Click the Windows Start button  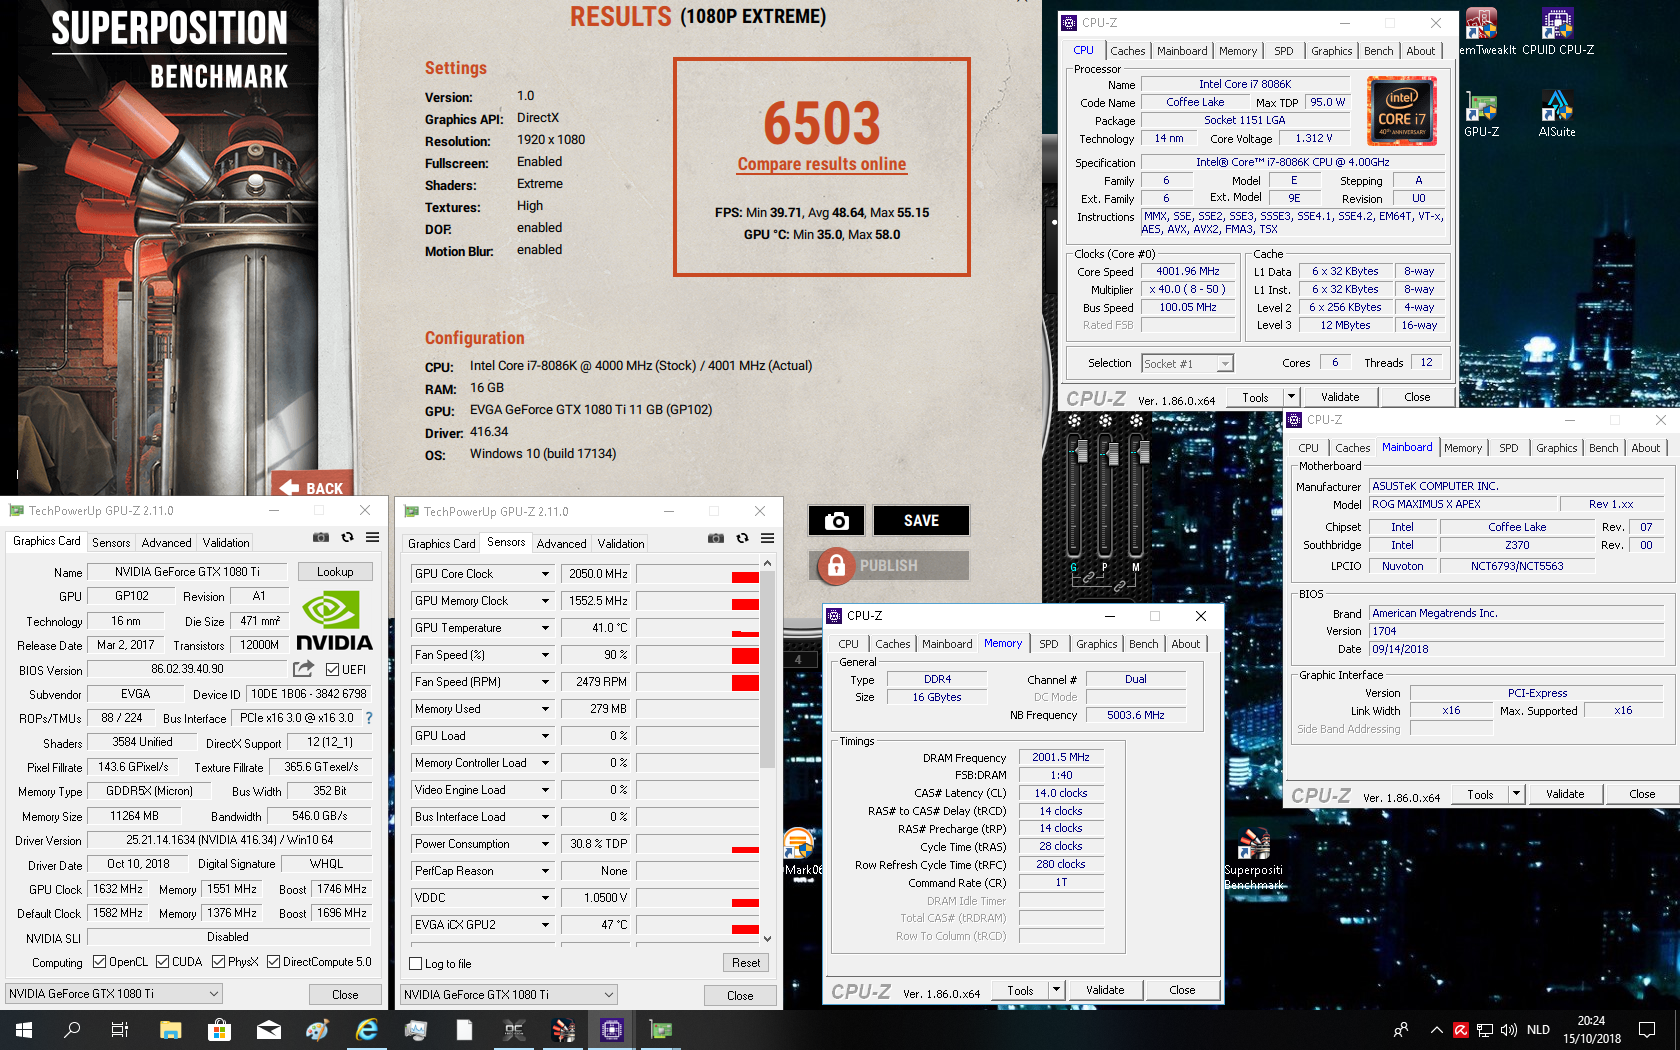click(x=24, y=1029)
